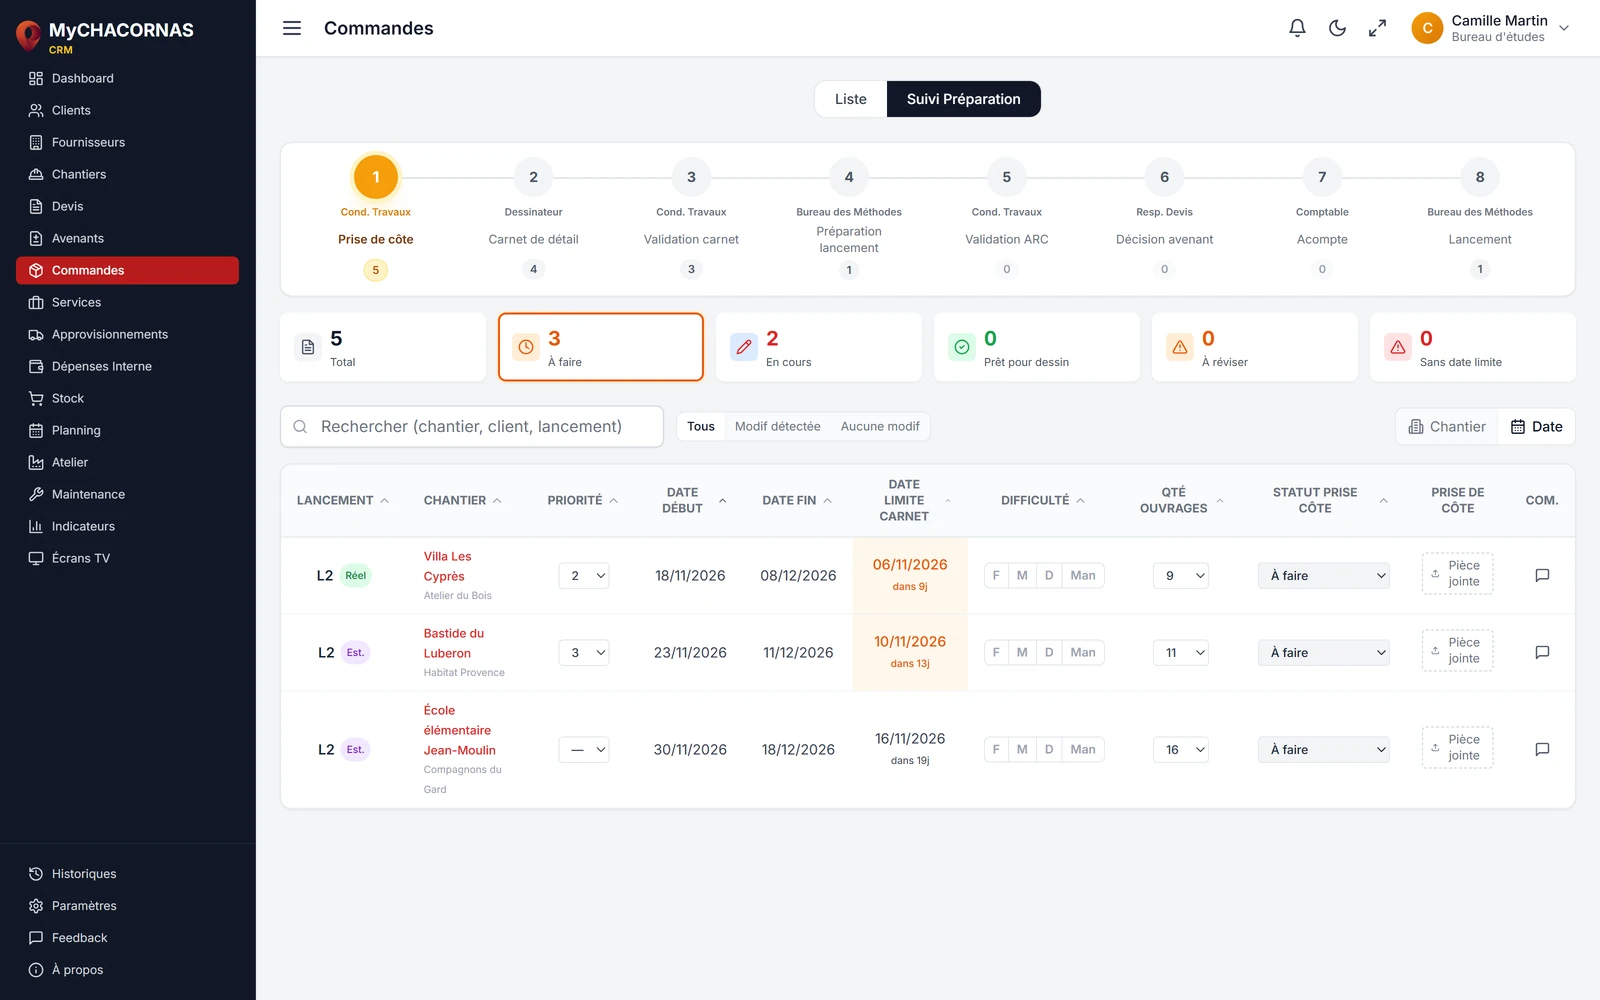This screenshot has width=1600, height=1000.
Task: Toggle difficulty F for Villa Les Cyprès
Action: coord(996,575)
